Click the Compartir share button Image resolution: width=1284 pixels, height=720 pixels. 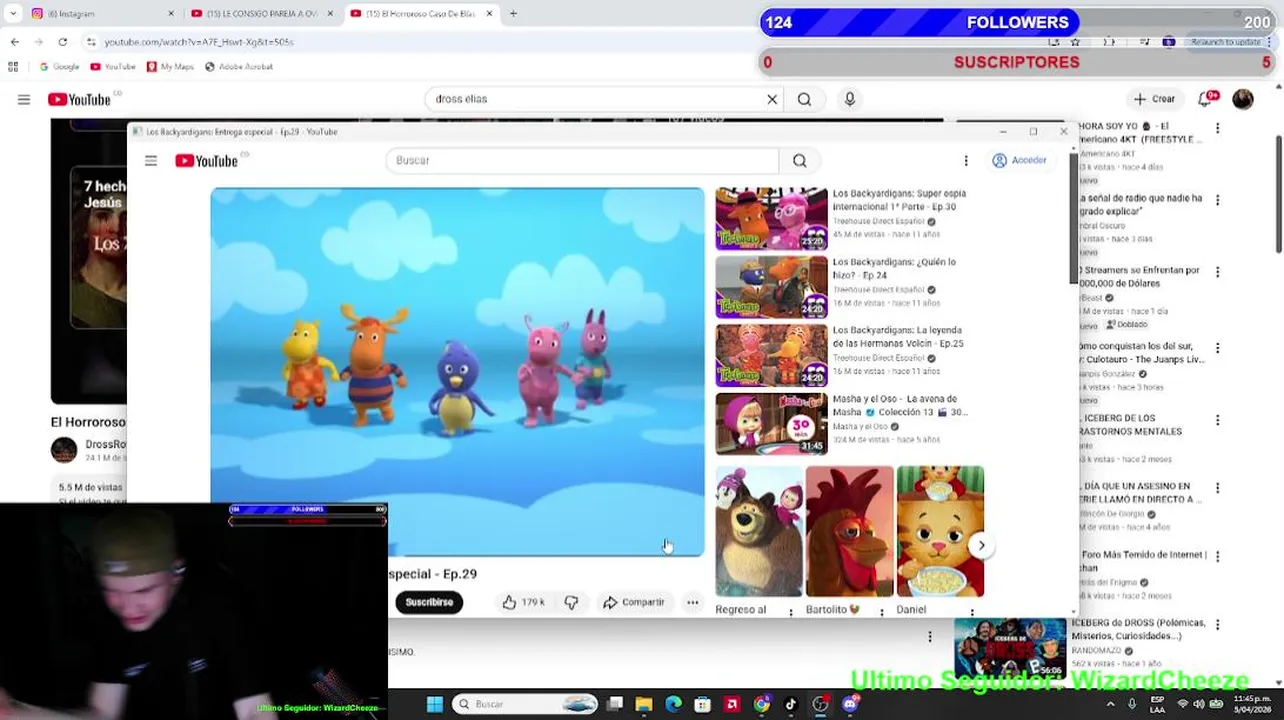[x=634, y=602]
